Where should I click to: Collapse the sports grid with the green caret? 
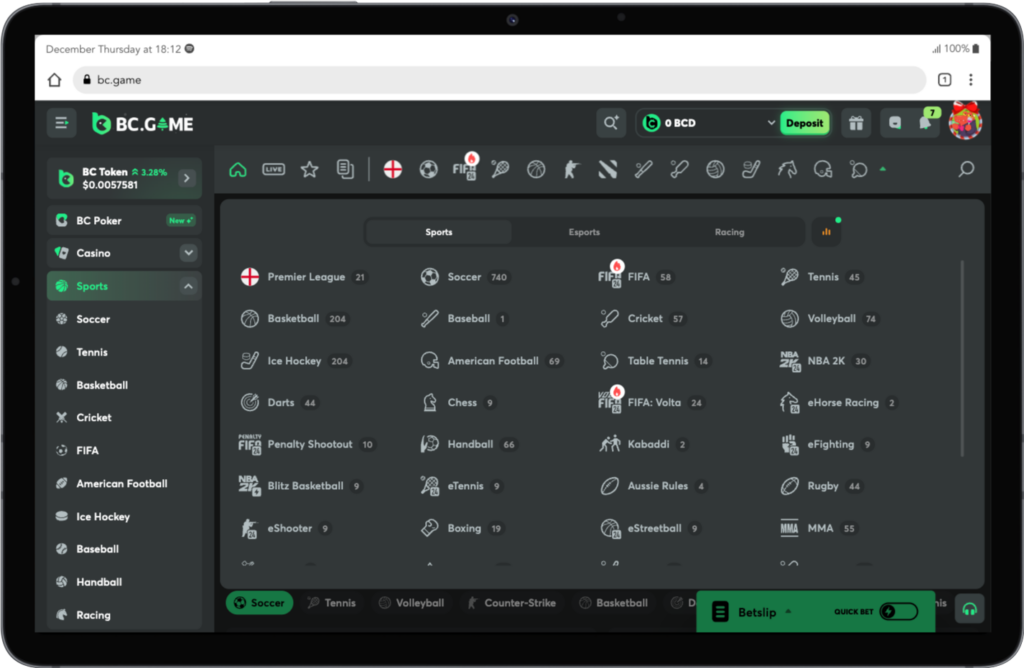(x=883, y=169)
